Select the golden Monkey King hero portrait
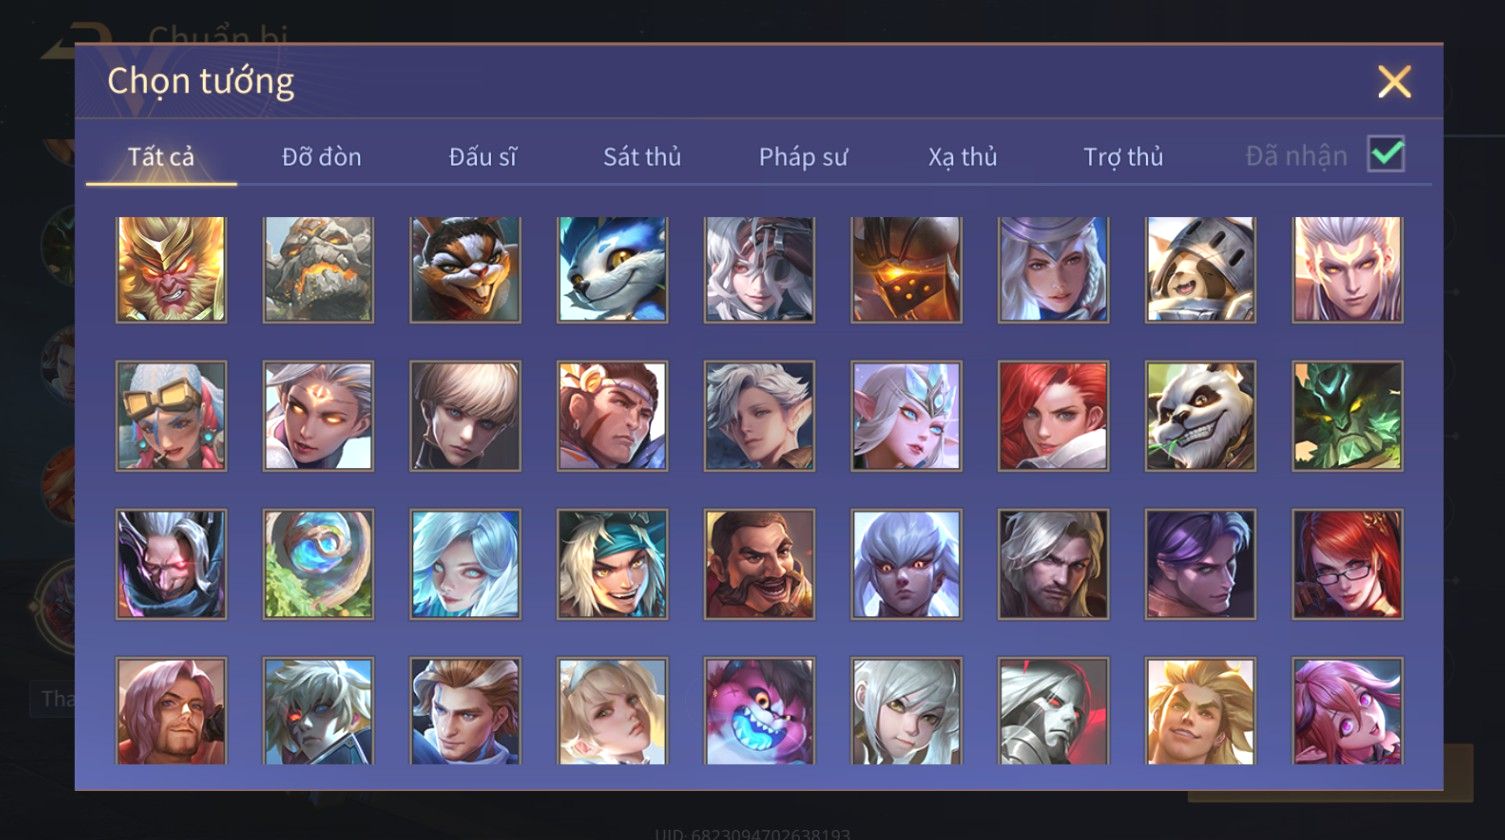The image size is (1505, 840). click(171, 269)
